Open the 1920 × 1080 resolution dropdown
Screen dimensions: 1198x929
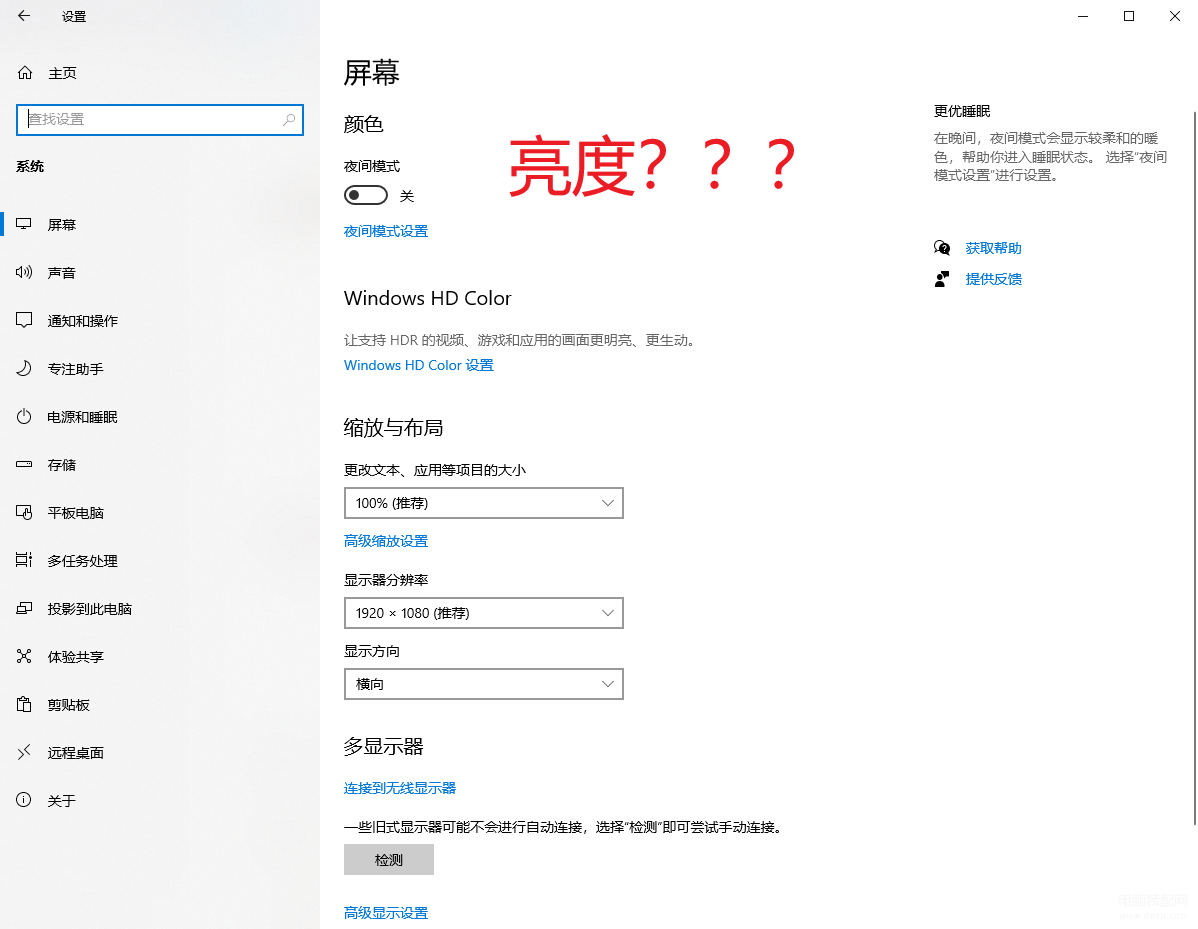[x=484, y=613]
